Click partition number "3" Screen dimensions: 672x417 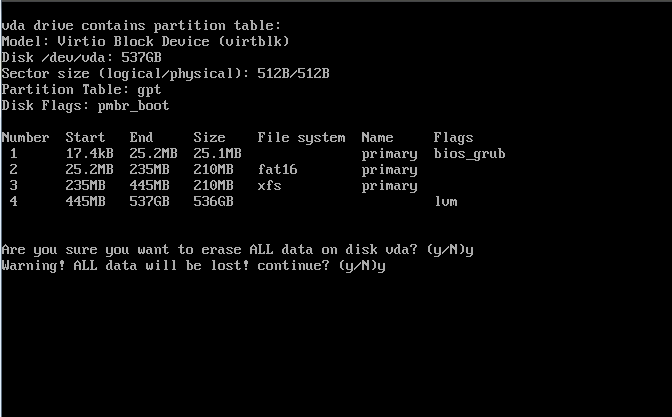click(x=13, y=186)
